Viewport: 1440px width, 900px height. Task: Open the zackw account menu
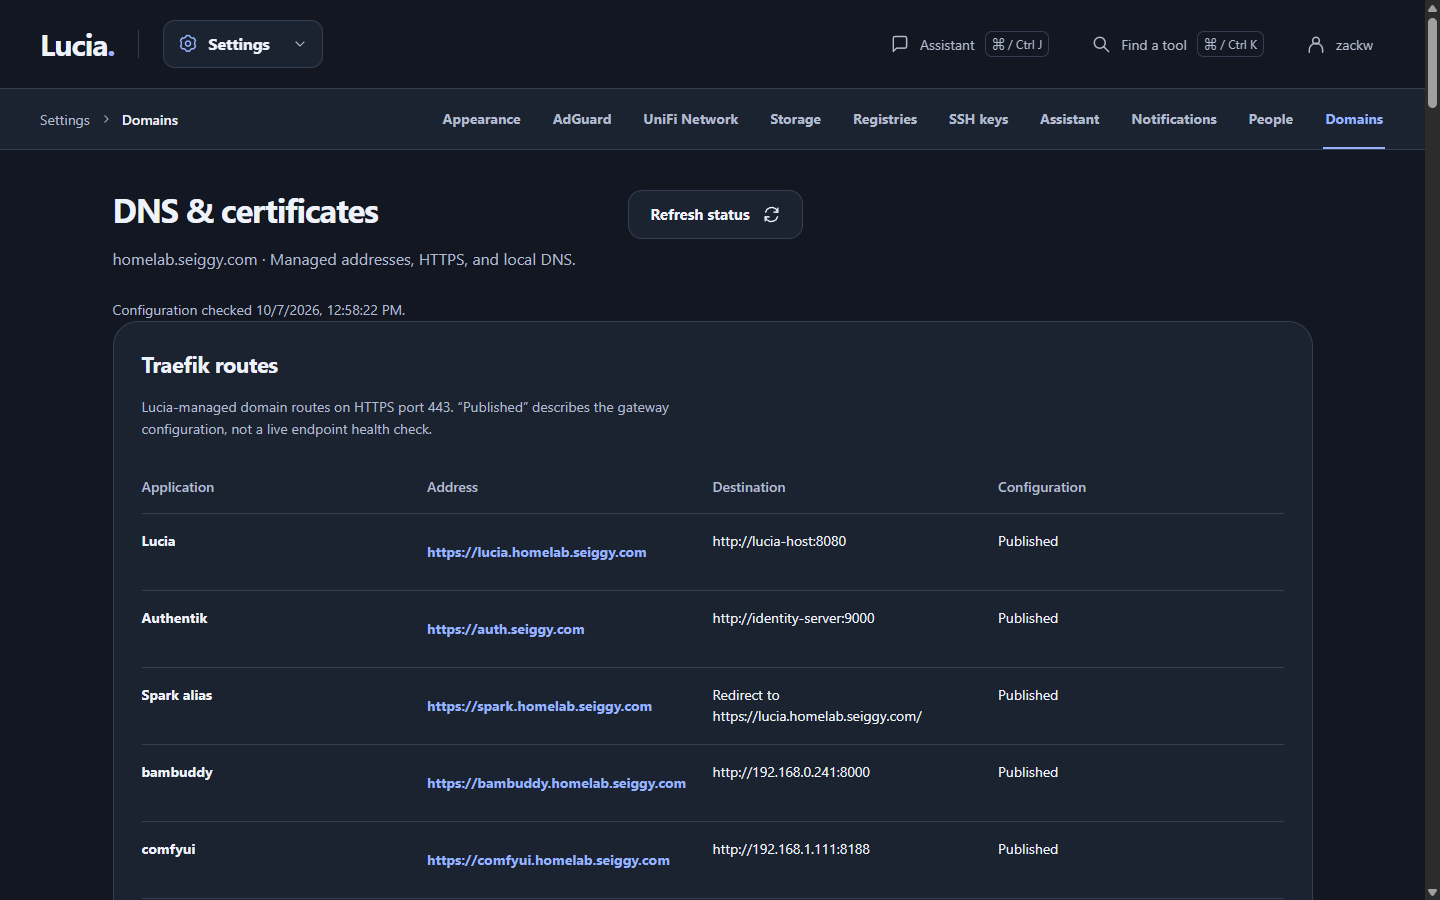click(x=1341, y=44)
